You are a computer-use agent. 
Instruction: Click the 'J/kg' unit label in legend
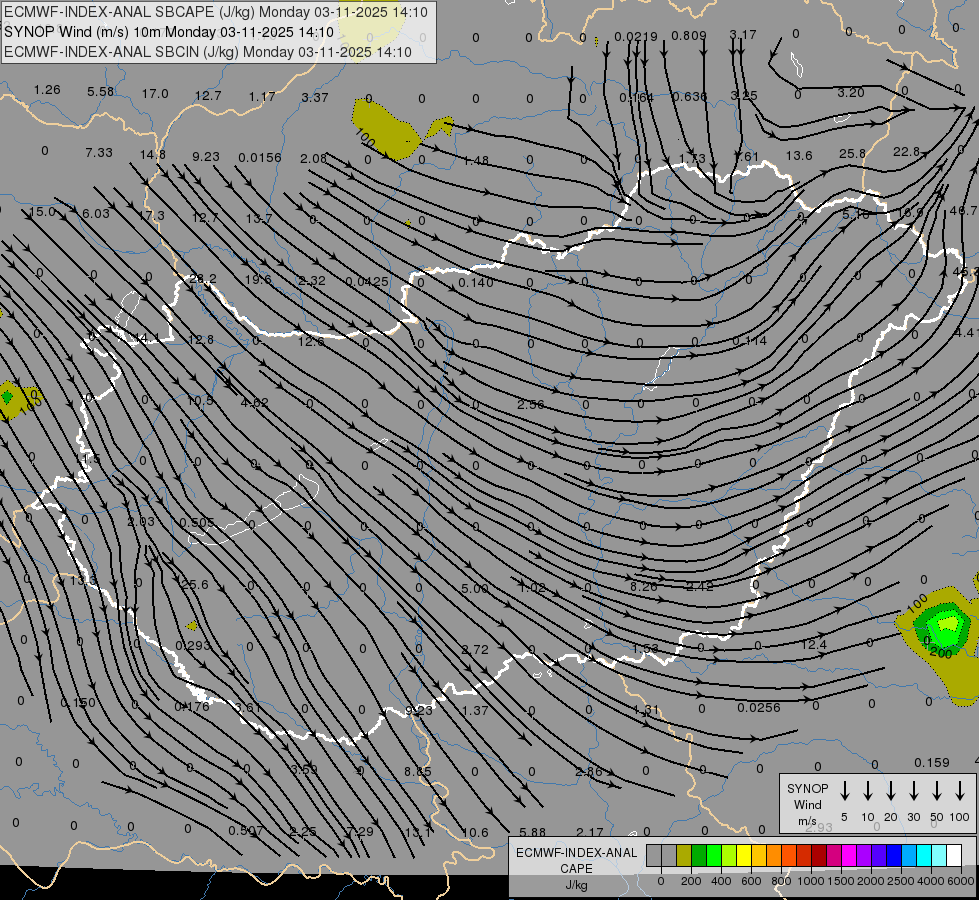coord(576,885)
